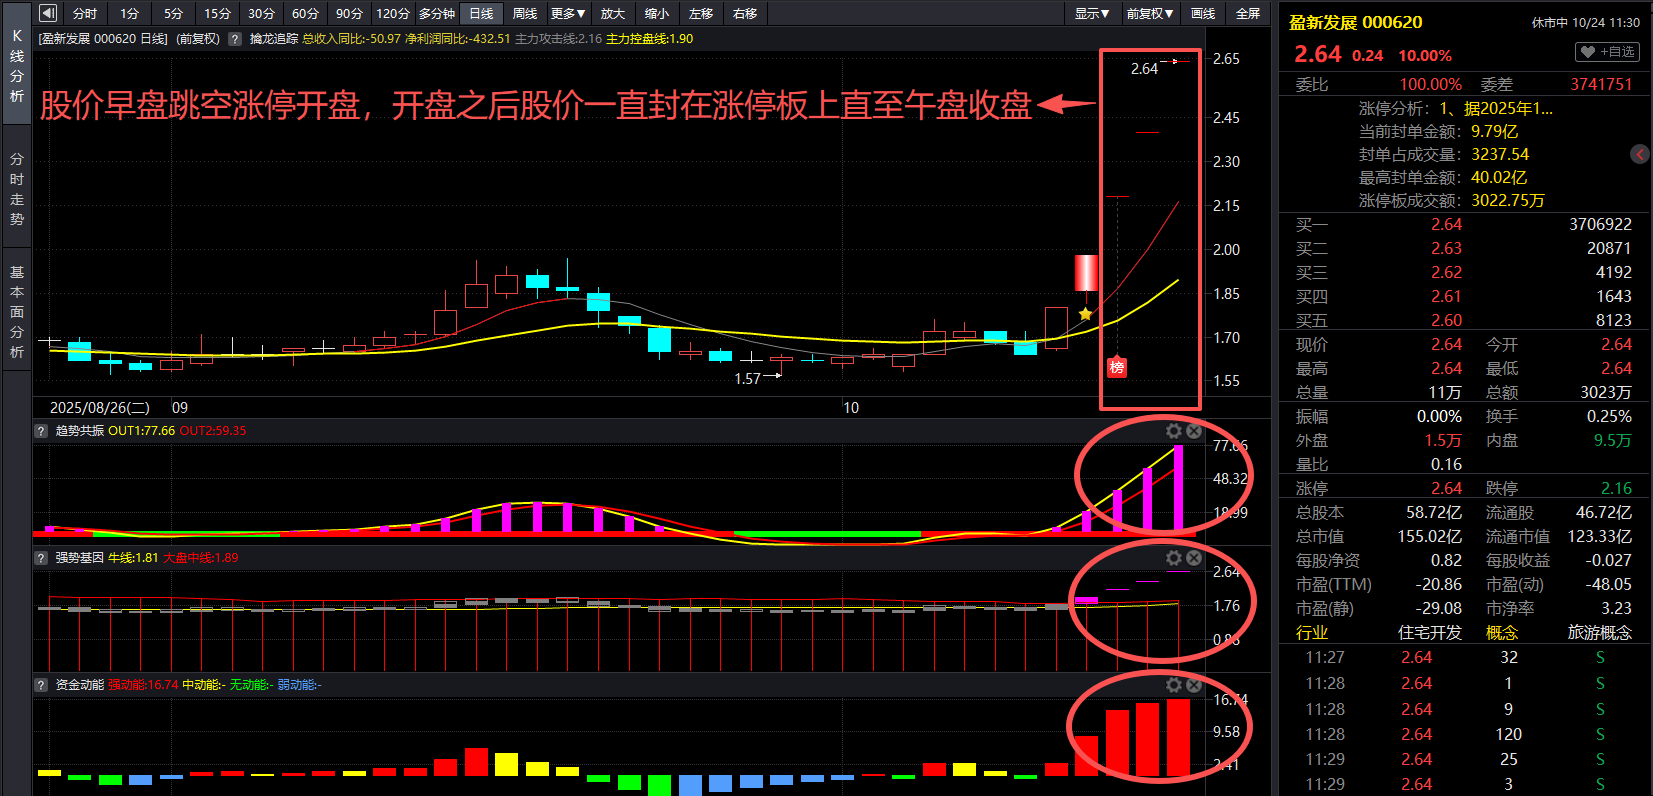This screenshot has width=1653, height=796.
Task: Click the 涨停 limit-up price 2.64
Action: point(1446,488)
